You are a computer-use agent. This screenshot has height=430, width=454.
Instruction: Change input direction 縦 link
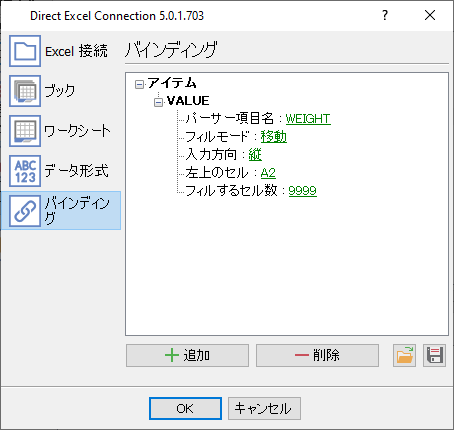(255, 155)
